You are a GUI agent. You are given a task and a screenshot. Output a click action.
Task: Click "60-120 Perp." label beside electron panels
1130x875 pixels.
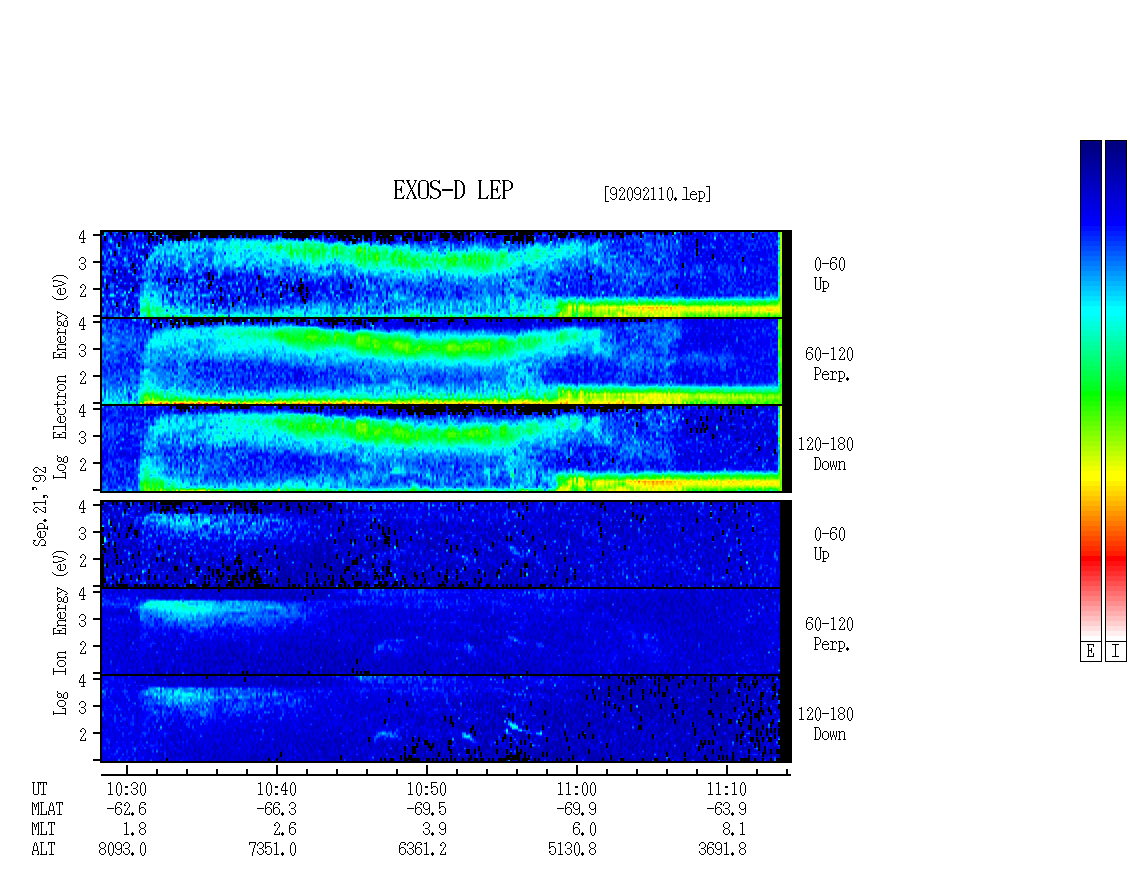829,364
